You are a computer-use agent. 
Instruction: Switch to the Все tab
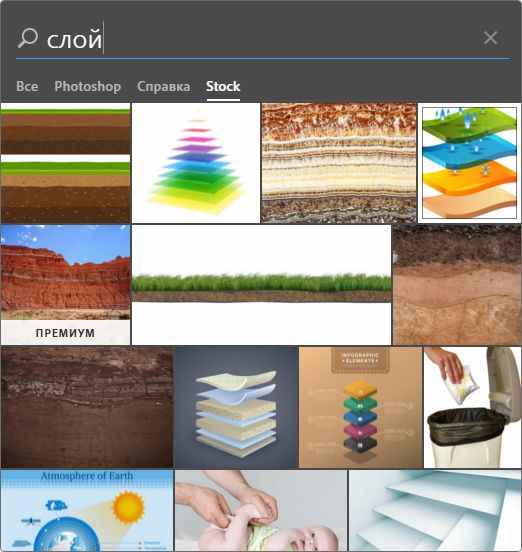coord(27,86)
